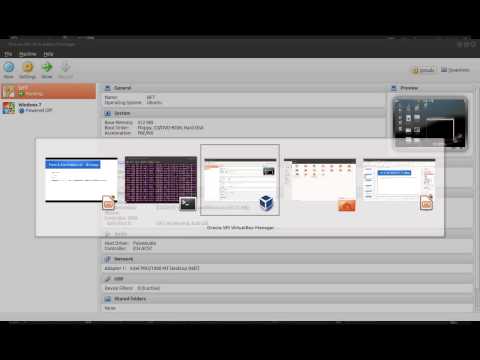The height and width of the screenshot is (360, 480).
Task: Click the Impress icon on the first thumbnail
Action: 109,202
